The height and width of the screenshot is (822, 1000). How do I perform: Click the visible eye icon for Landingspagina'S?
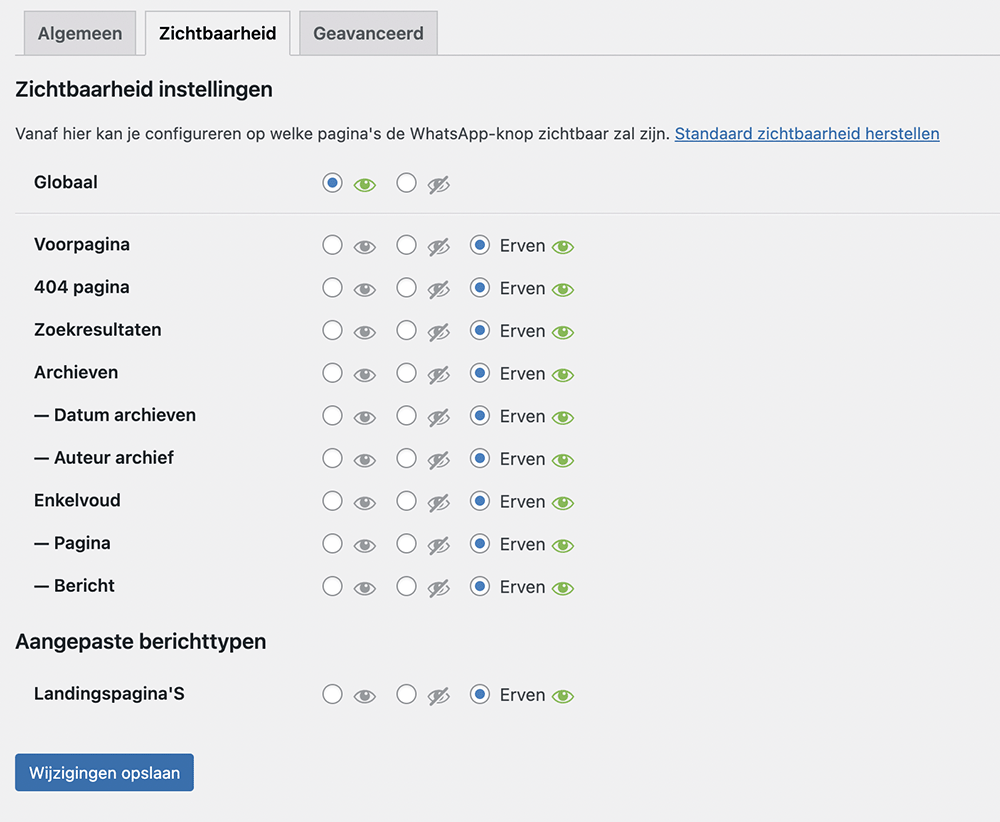tap(365, 696)
